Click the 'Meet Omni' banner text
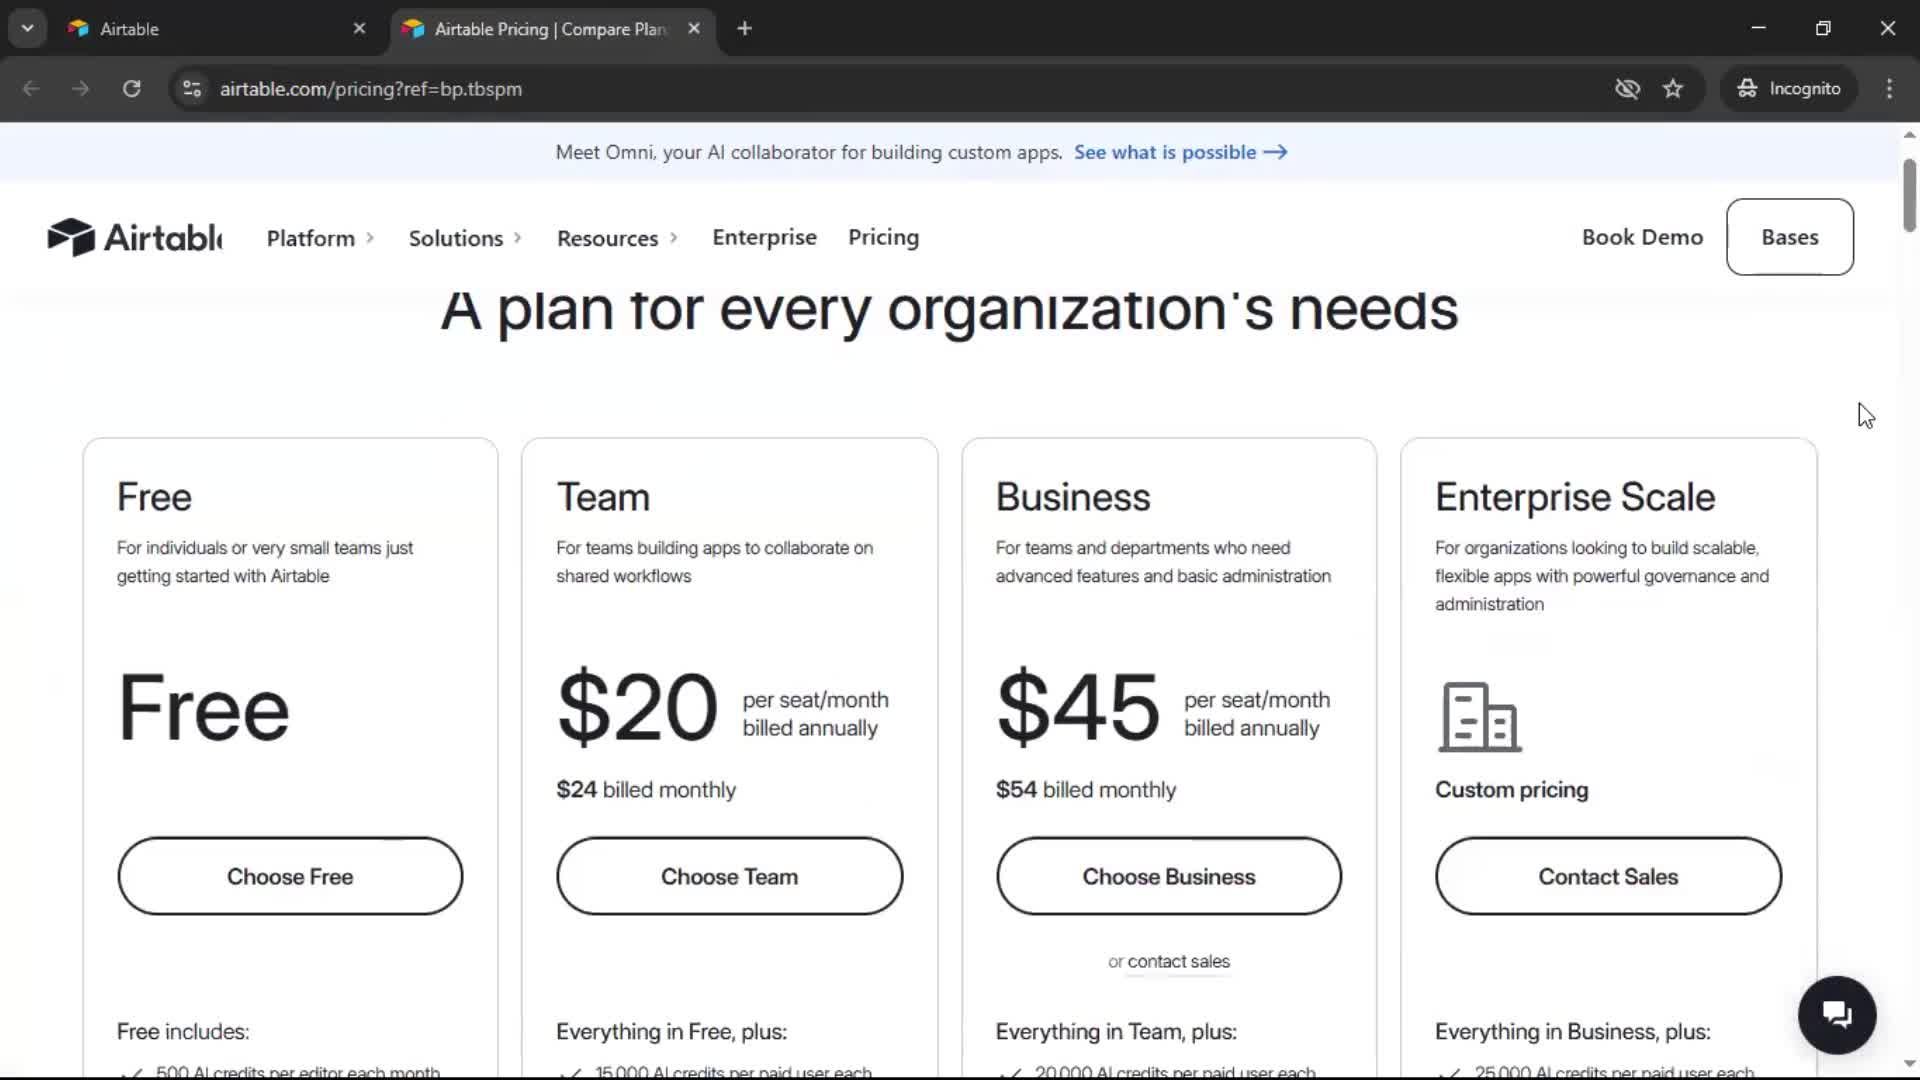 click(x=809, y=152)
